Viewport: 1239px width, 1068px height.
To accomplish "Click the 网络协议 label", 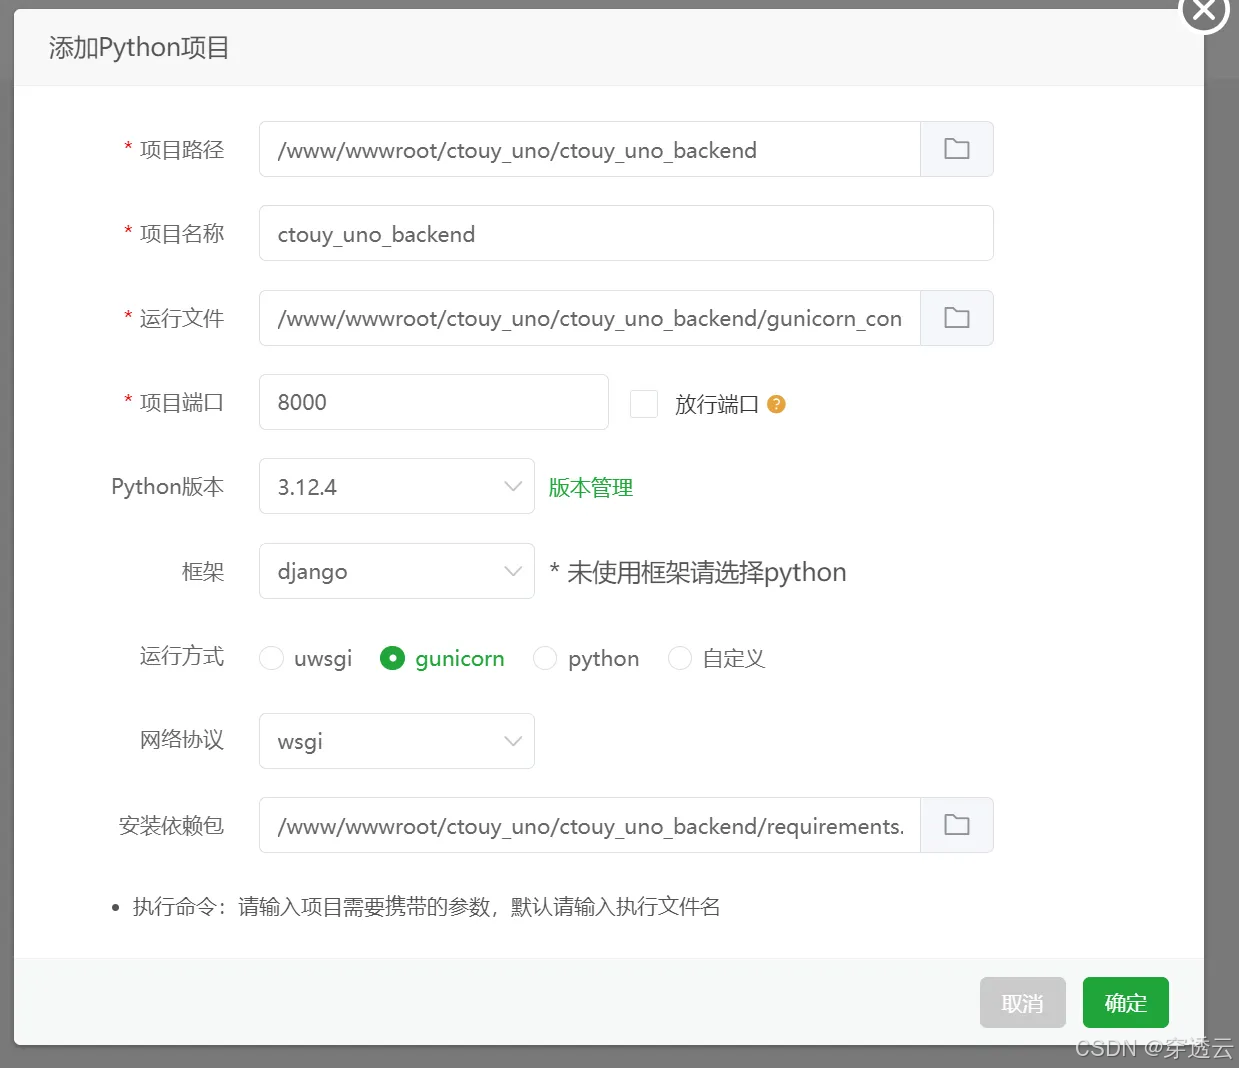I will 182,740.
